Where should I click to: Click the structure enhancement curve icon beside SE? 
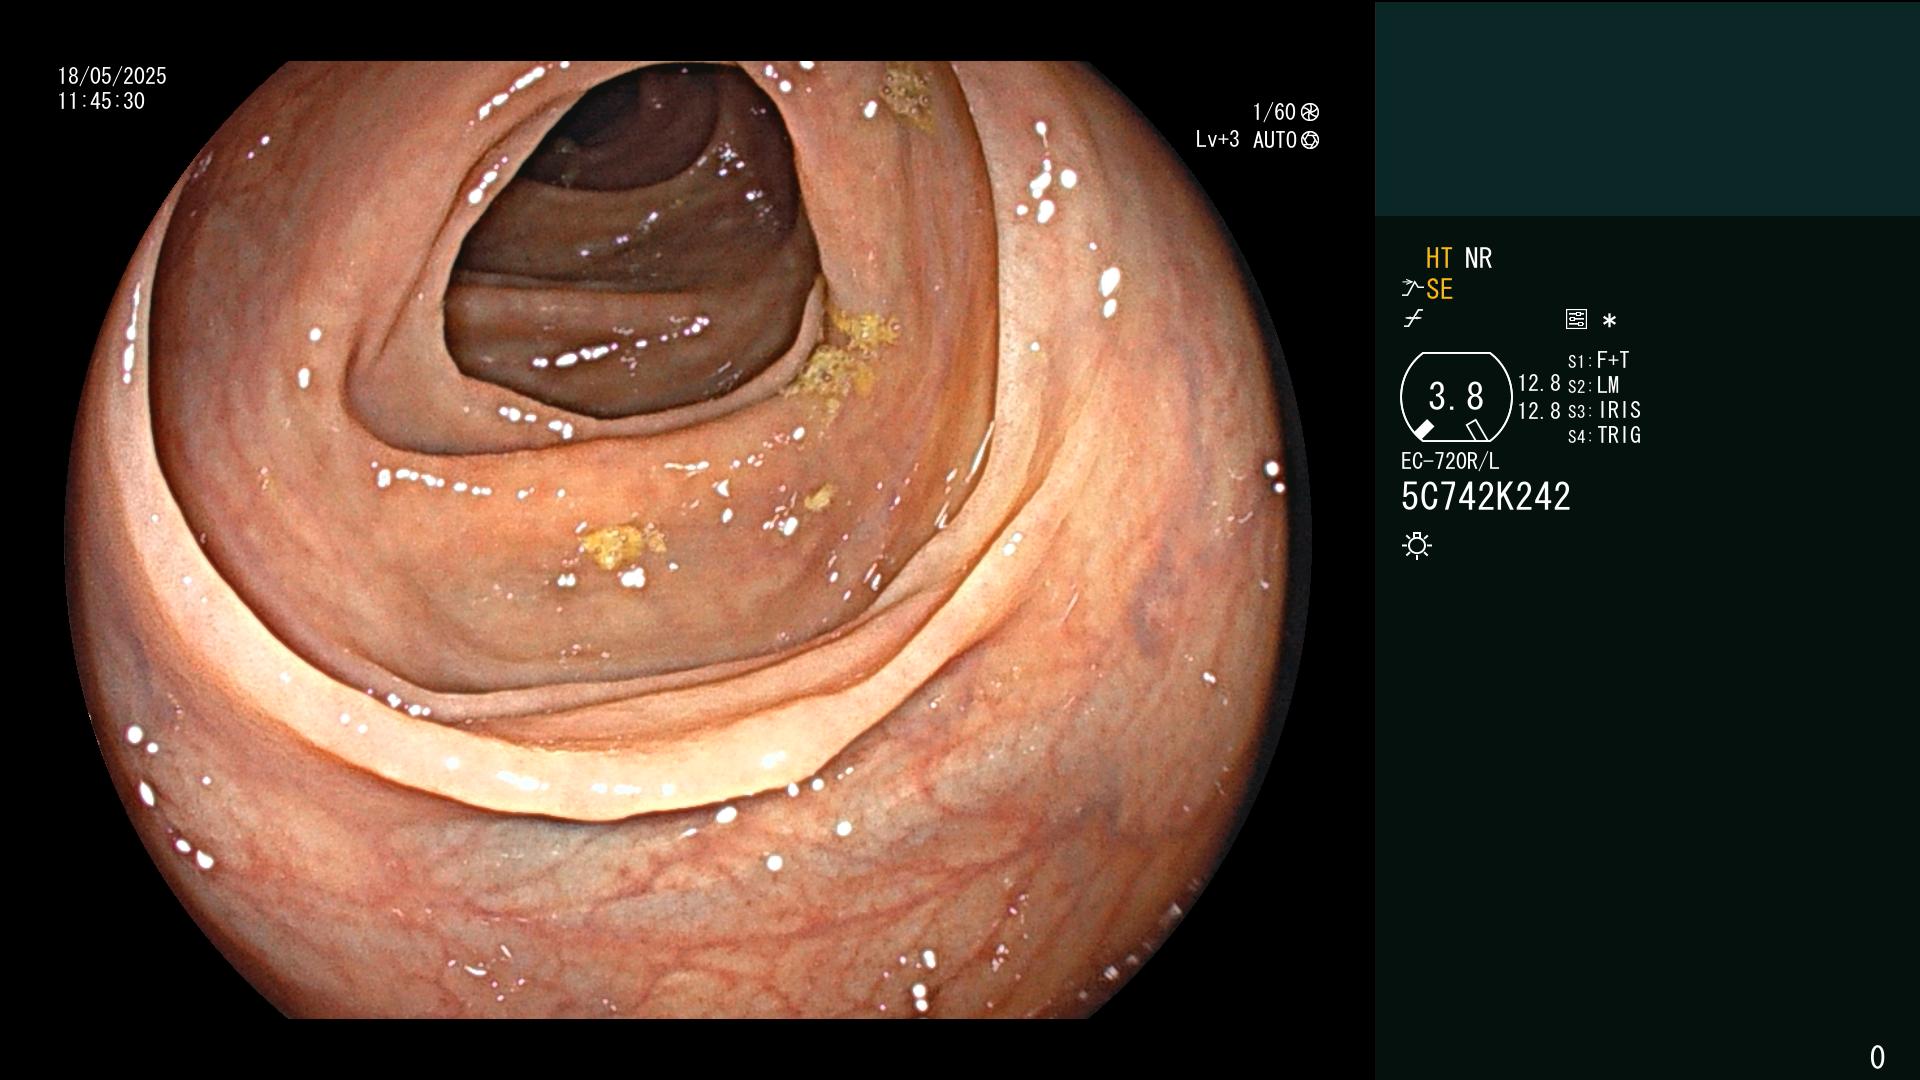click(x=1412, y=289)
